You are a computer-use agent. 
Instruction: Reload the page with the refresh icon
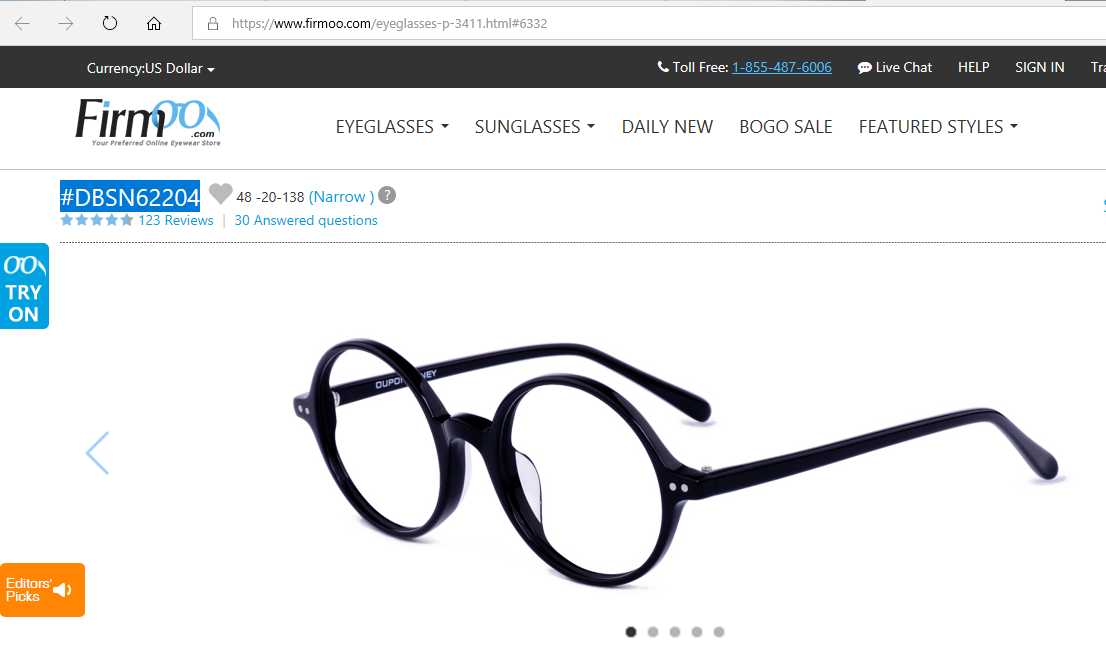(109, 23)
